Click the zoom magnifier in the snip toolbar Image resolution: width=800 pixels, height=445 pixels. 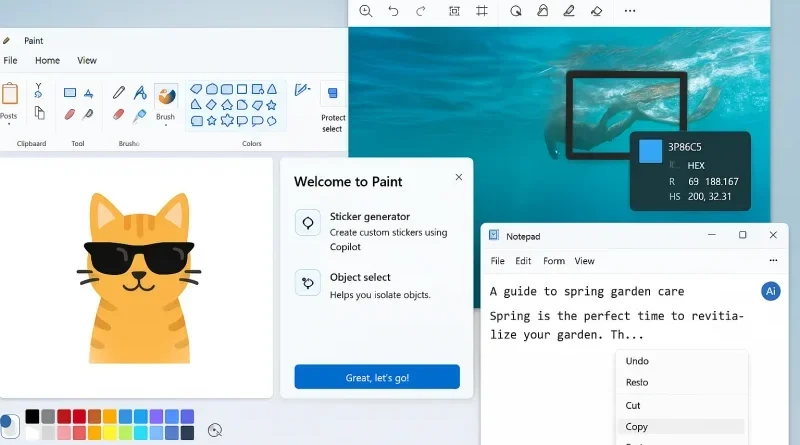click(x=365, y=11)
